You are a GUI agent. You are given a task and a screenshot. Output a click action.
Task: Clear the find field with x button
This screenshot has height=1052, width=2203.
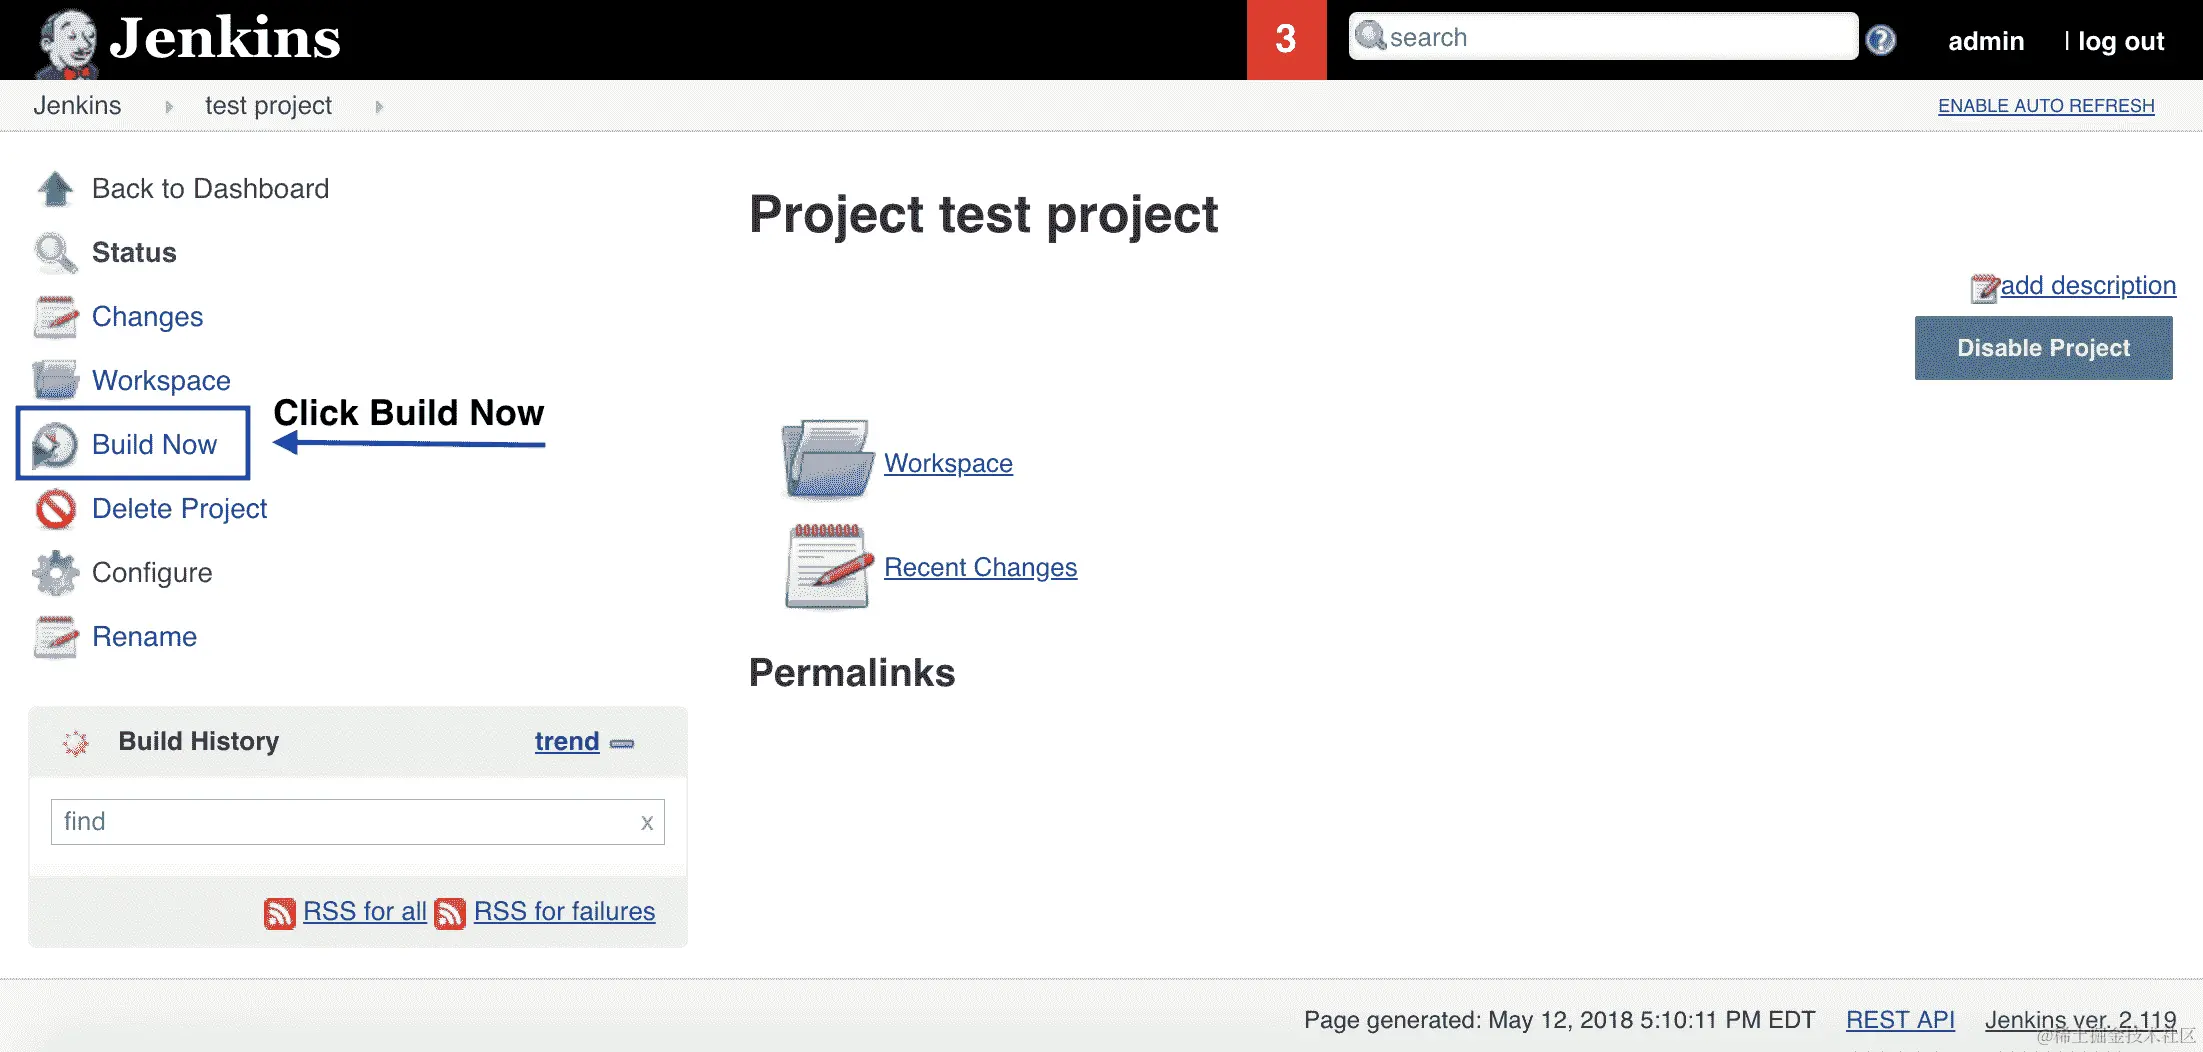click(x=647, y=823)
